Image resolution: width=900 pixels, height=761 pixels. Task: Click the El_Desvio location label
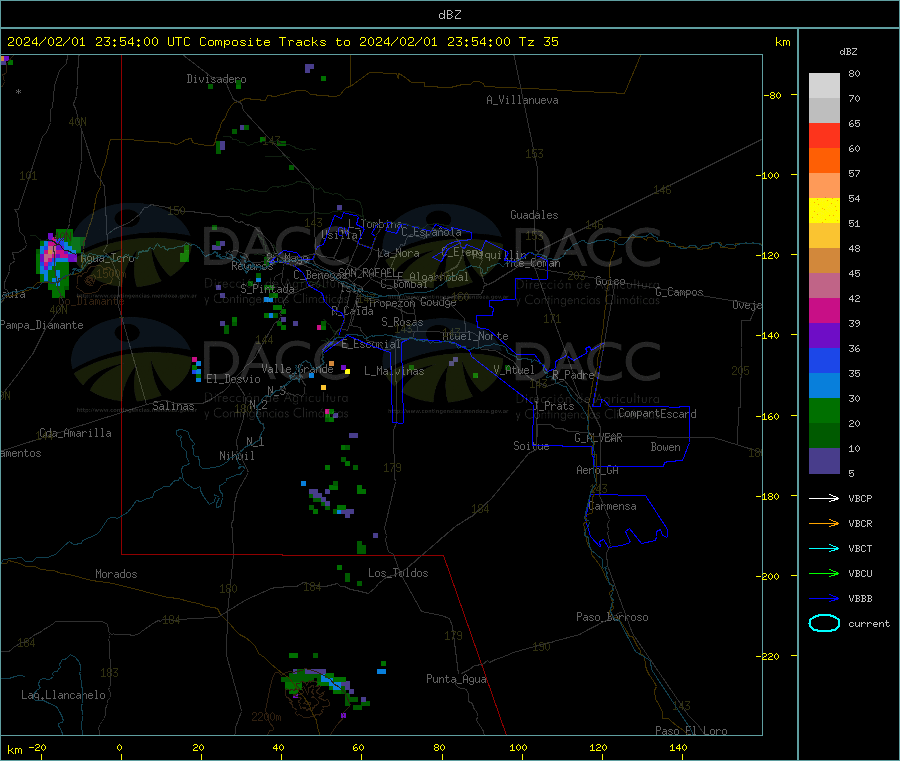tap(233, 379)
